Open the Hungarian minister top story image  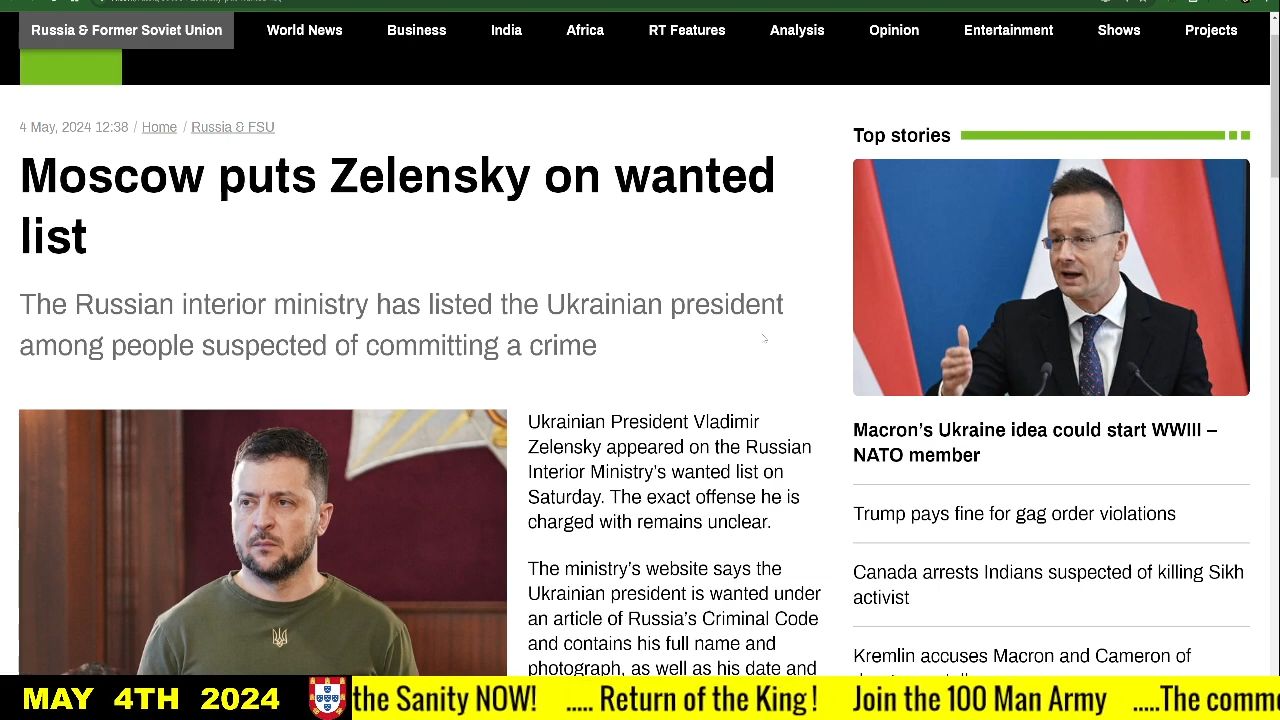(1051, 277)
